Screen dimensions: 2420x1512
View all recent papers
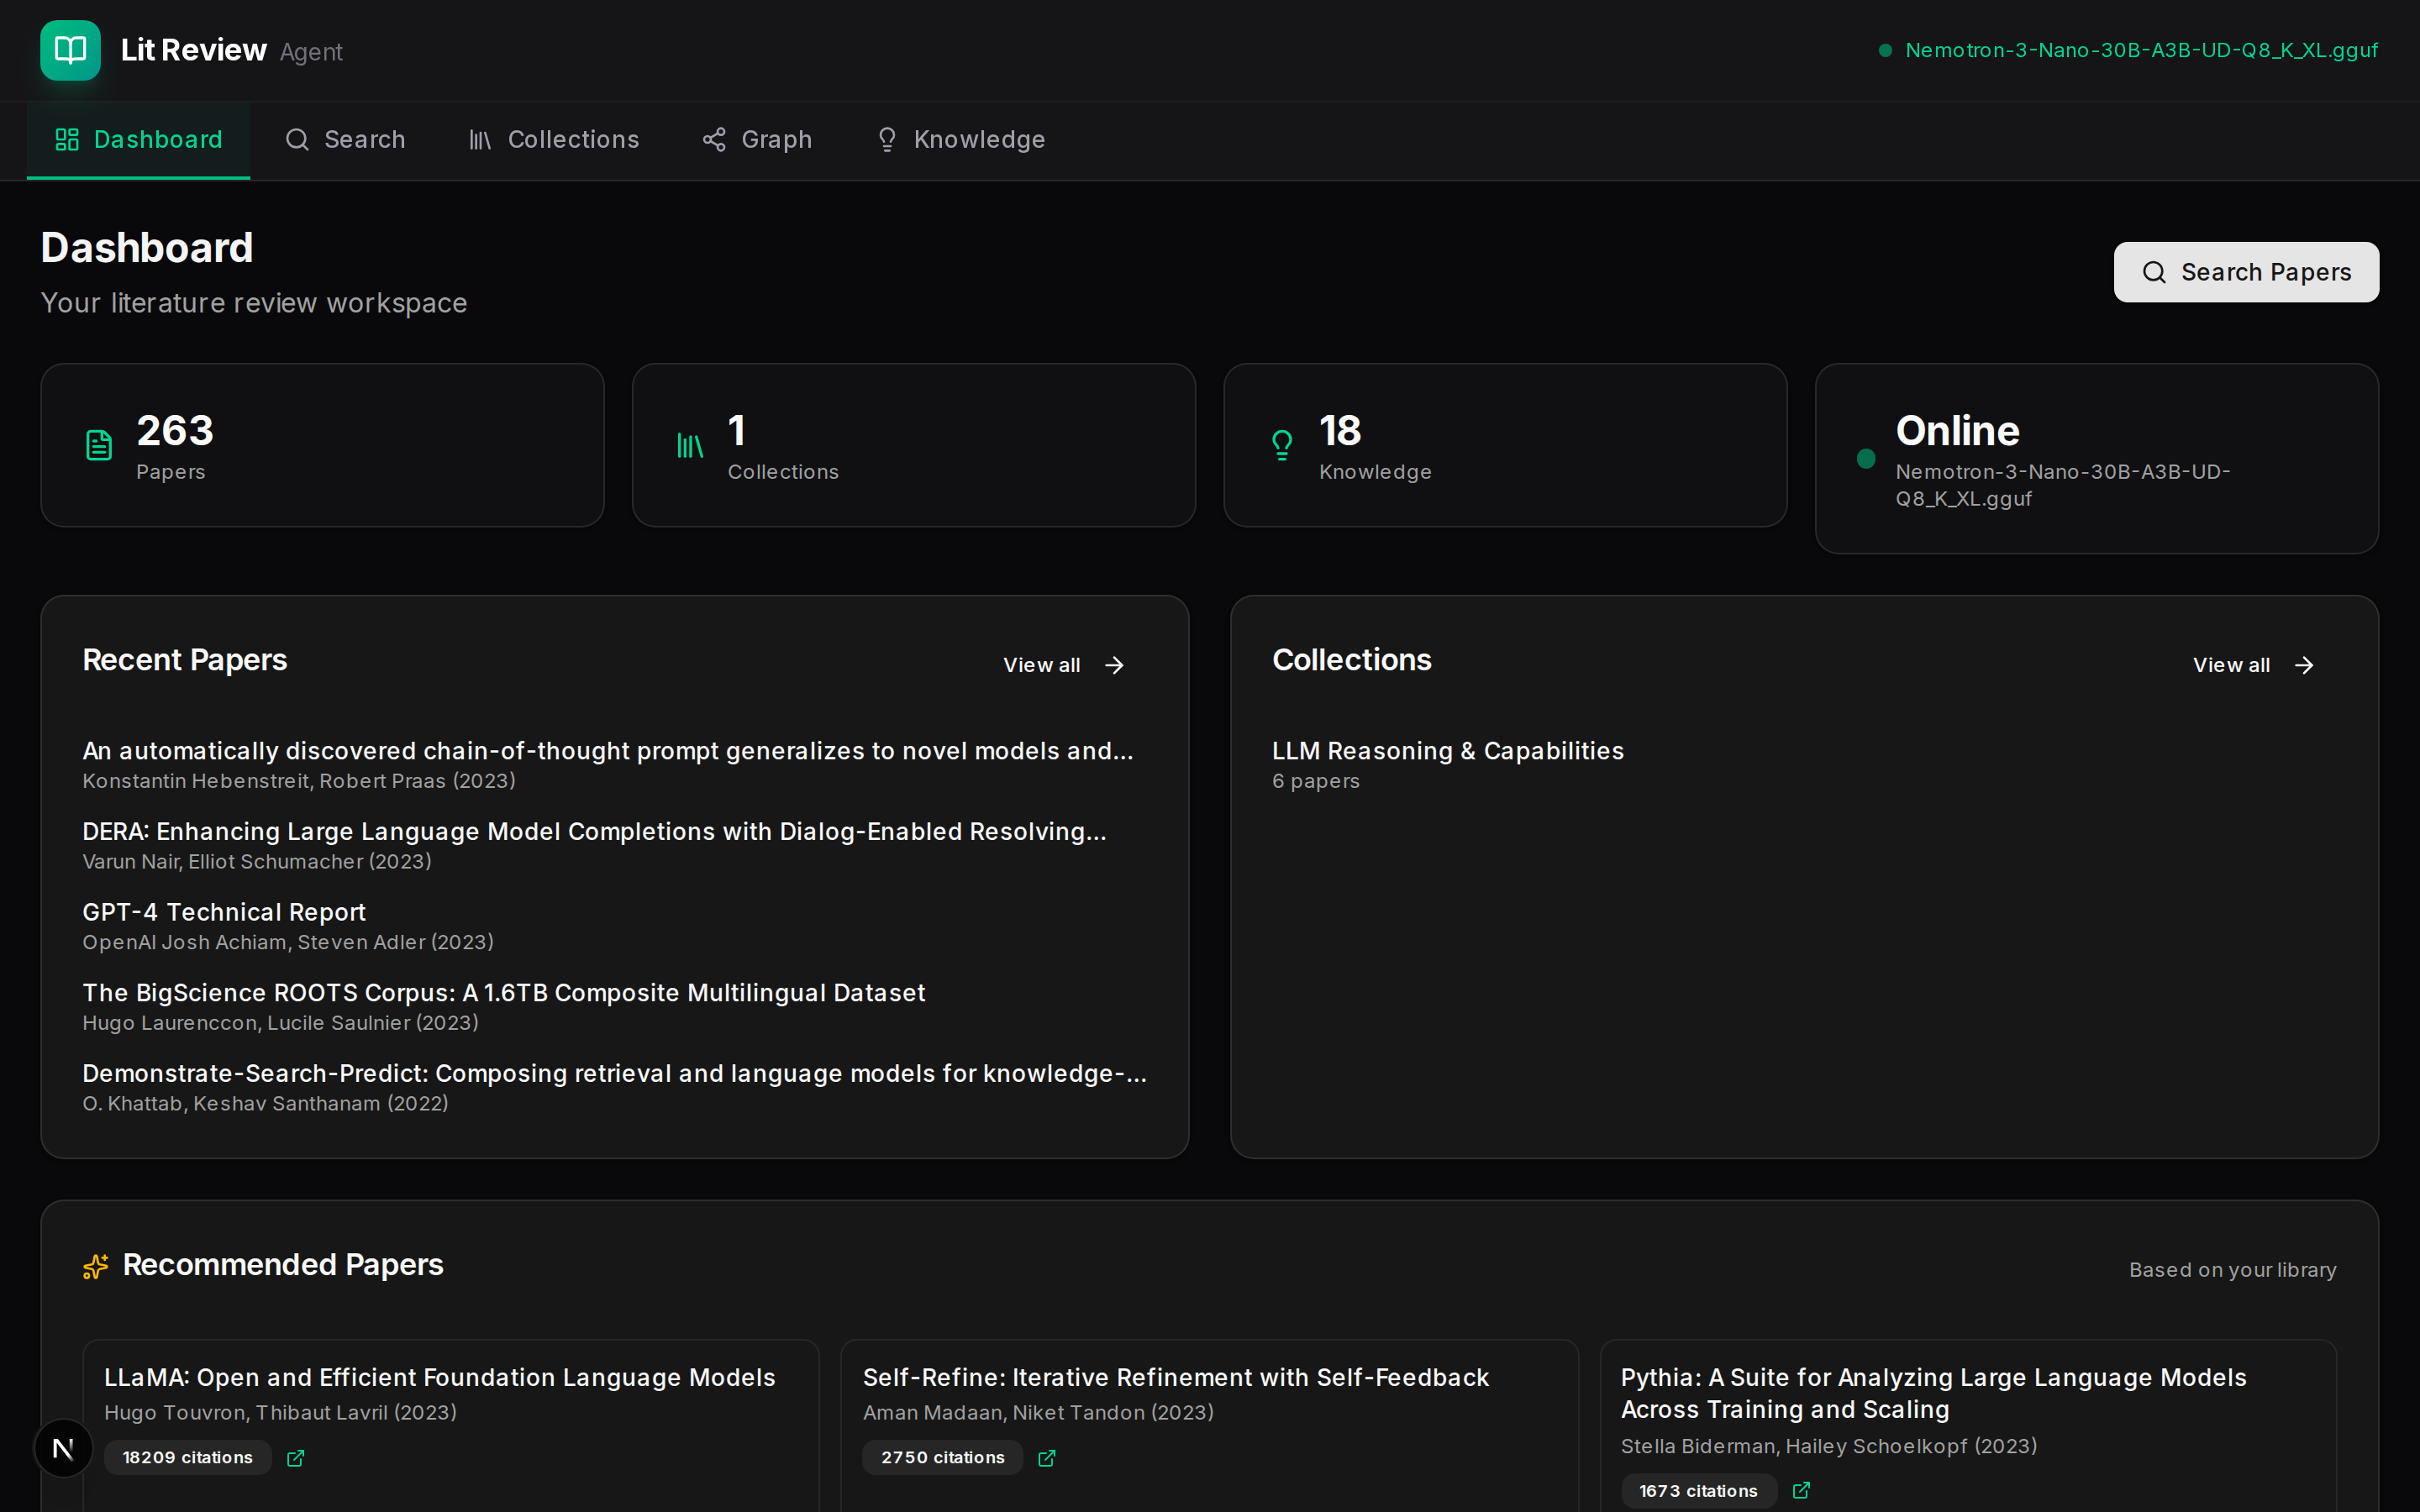(x=1063, y=665)
